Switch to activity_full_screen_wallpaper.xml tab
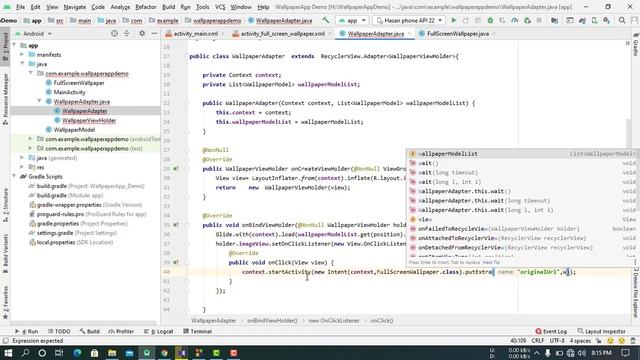This screenshot has height=360, width=640. (282, 34)
